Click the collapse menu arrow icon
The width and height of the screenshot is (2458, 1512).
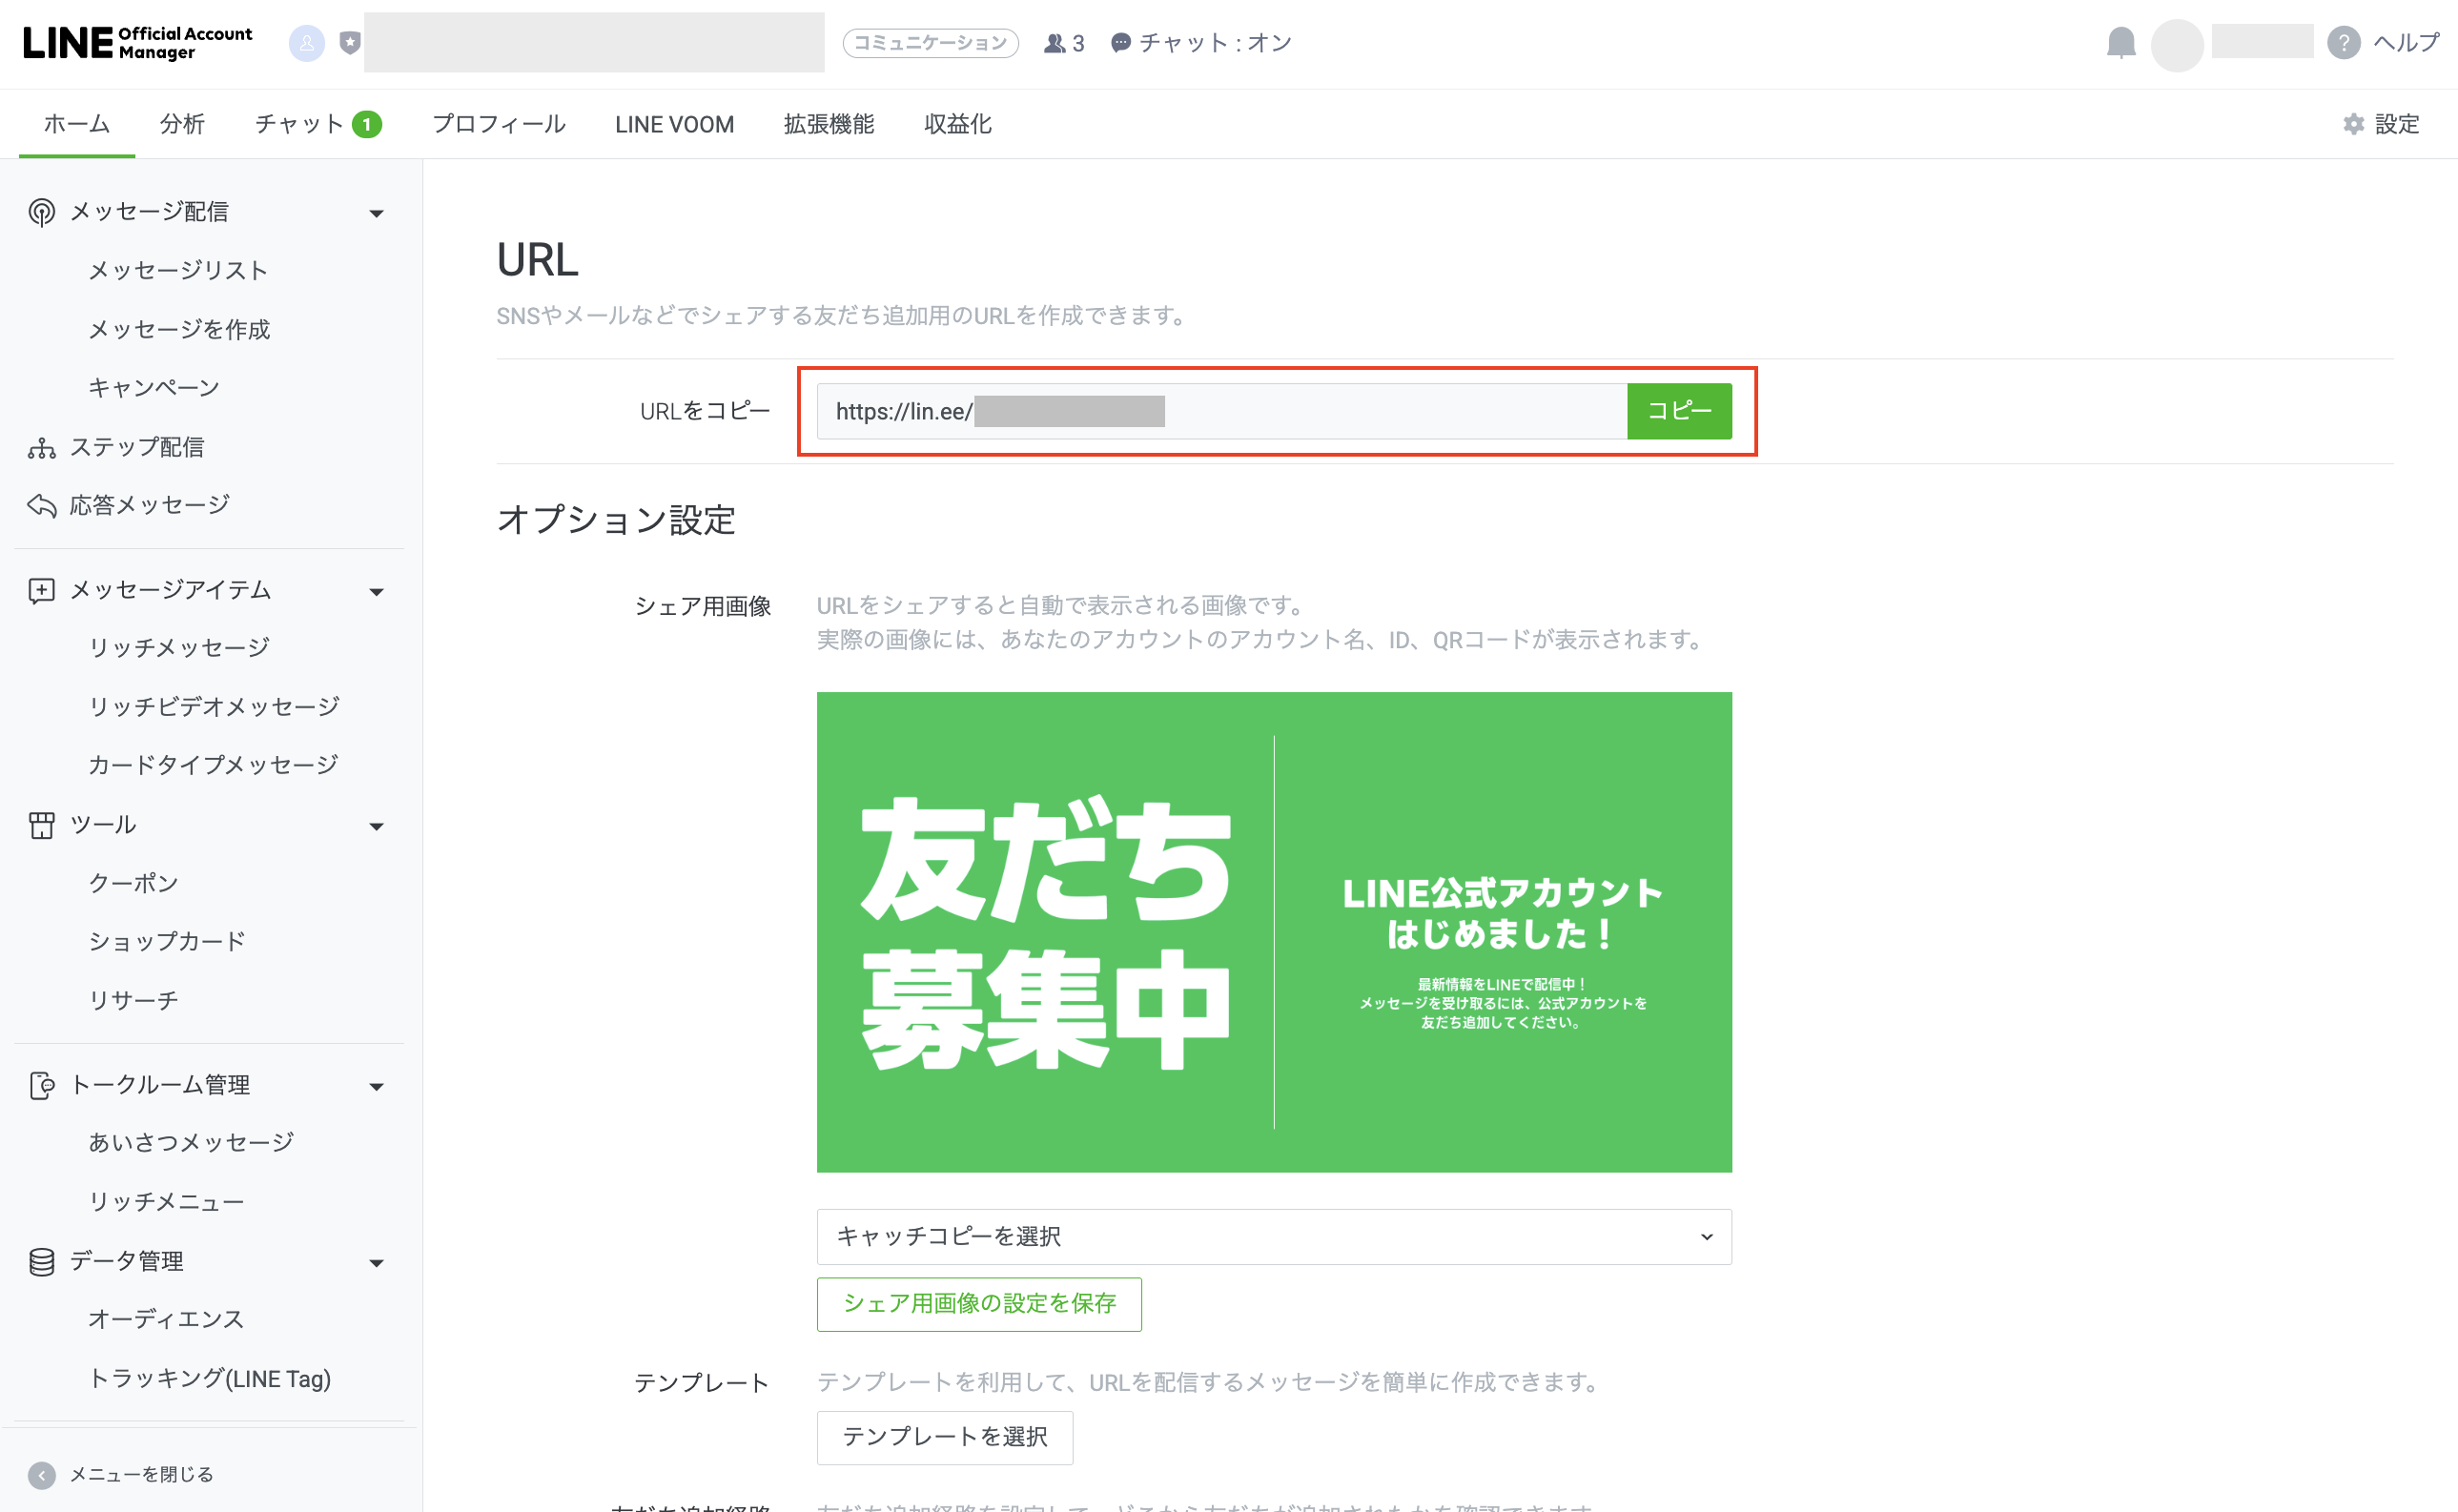point(41,1475)
